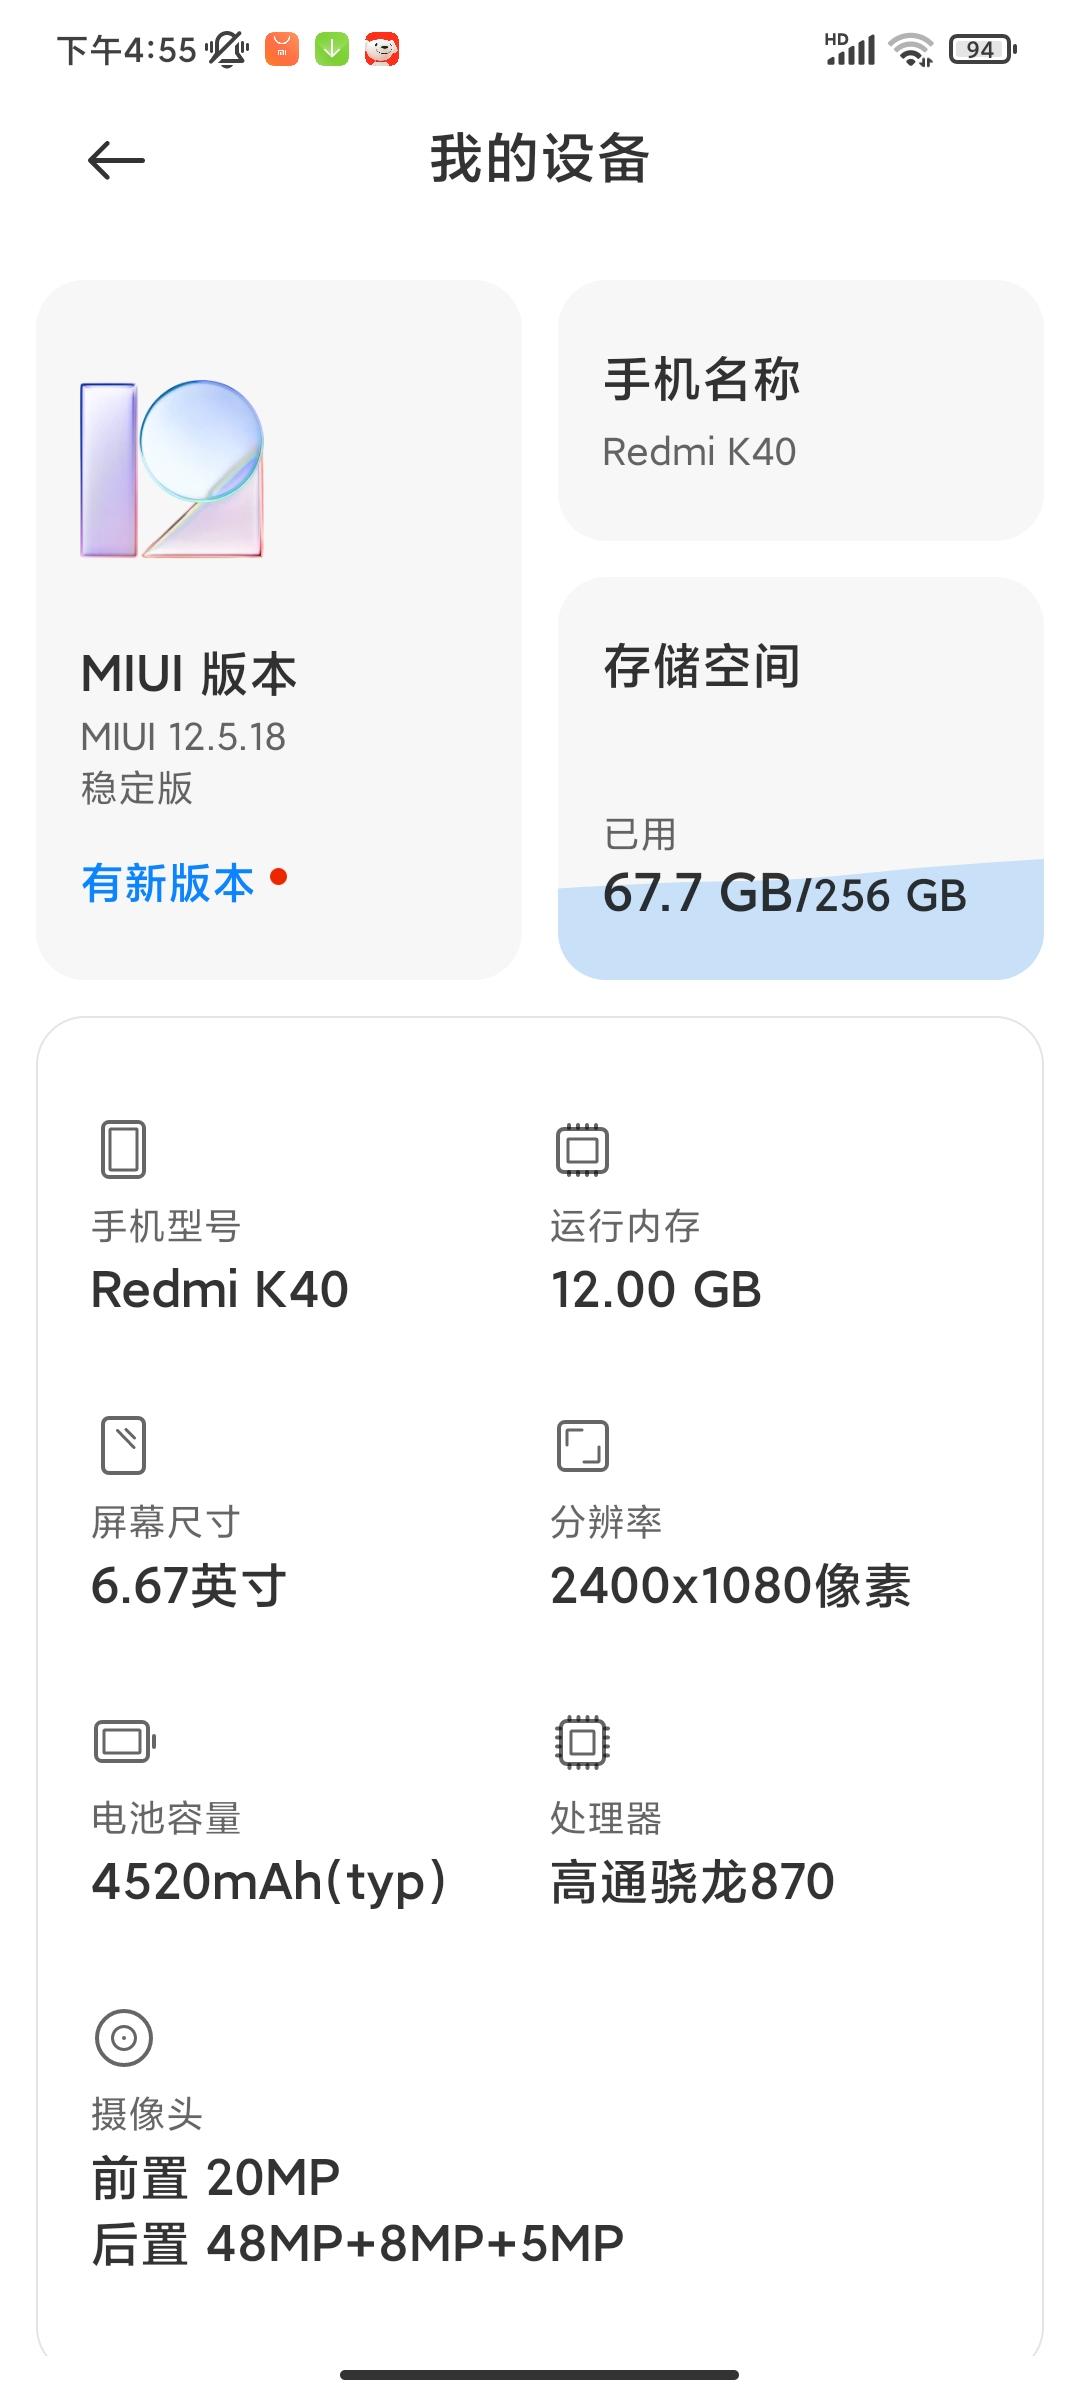Tap the Wi-Fi status bar icon
The width and height of the screenshot is (1080, 2400).
(x=911, y=49)
